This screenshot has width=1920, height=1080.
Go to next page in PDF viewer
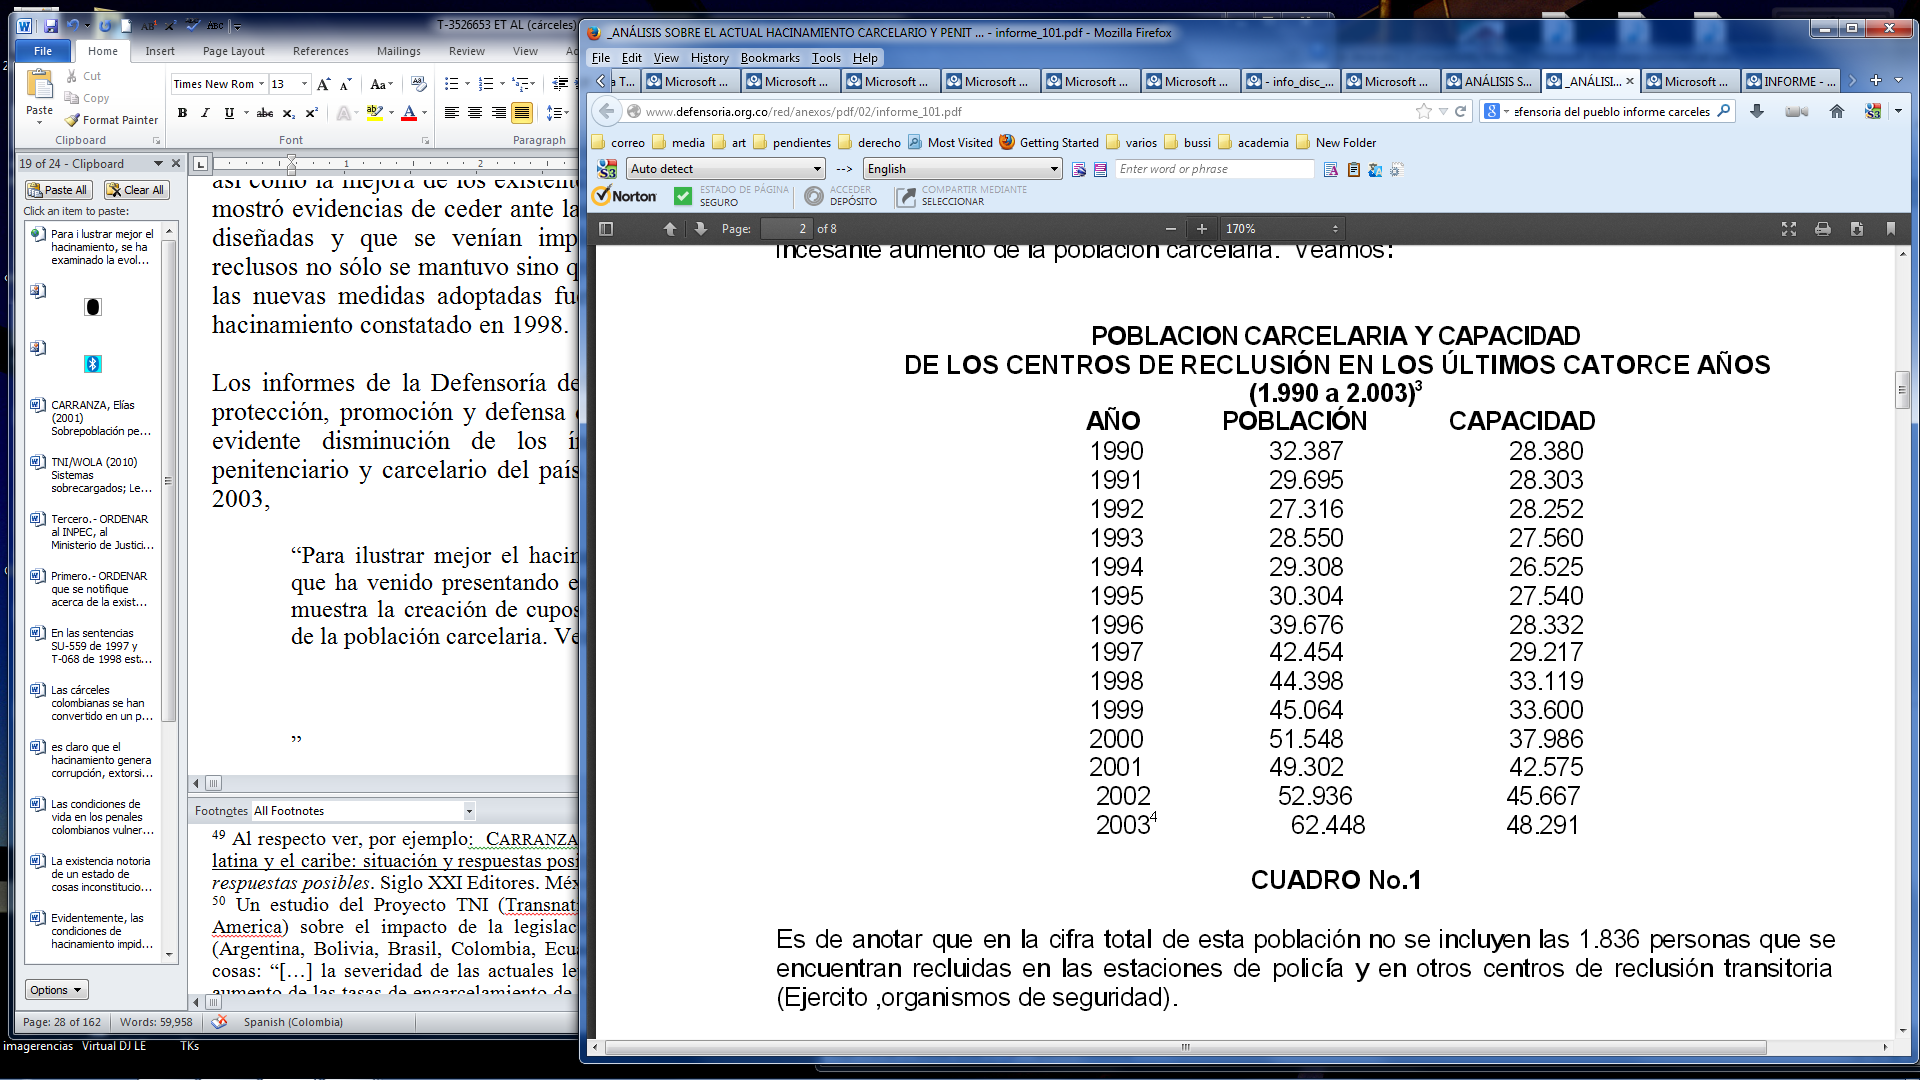click(701, 229)
